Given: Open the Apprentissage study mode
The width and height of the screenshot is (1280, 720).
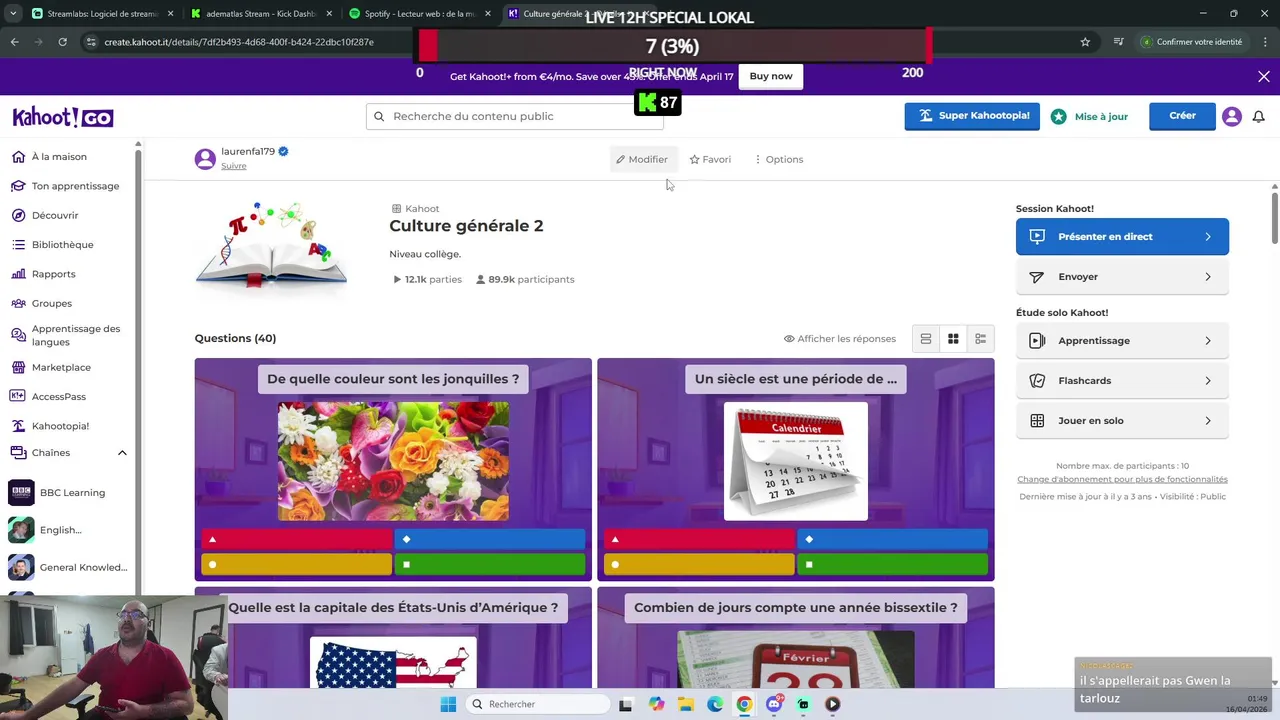Looking at the screenshot, I should (1122, 341).
